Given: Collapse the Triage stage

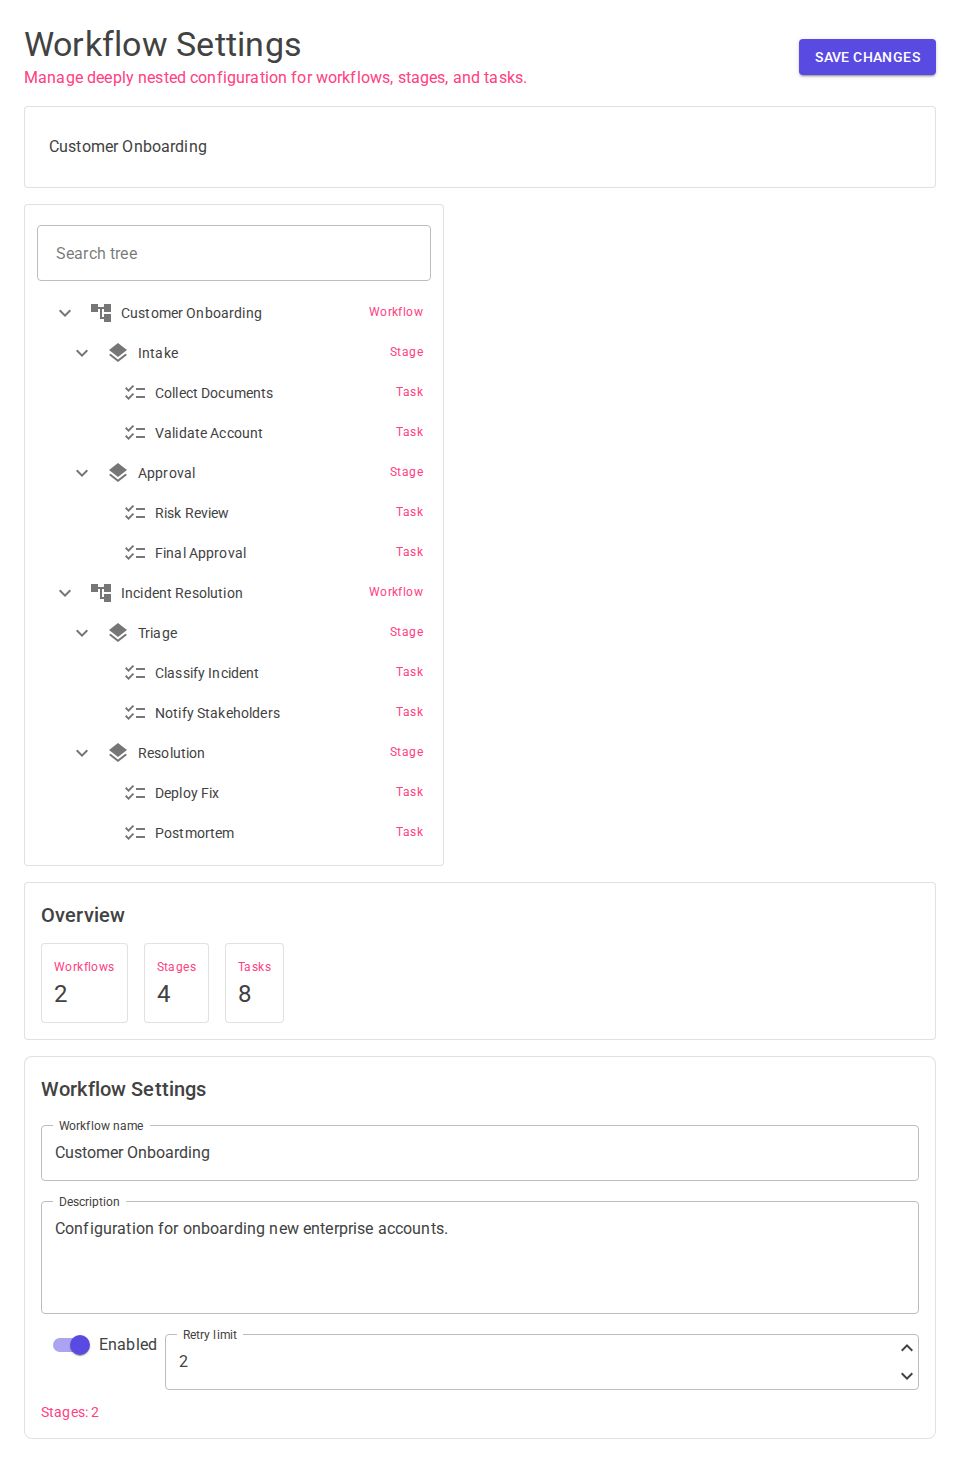Looking at the screenshot, I should pos(82,632).
